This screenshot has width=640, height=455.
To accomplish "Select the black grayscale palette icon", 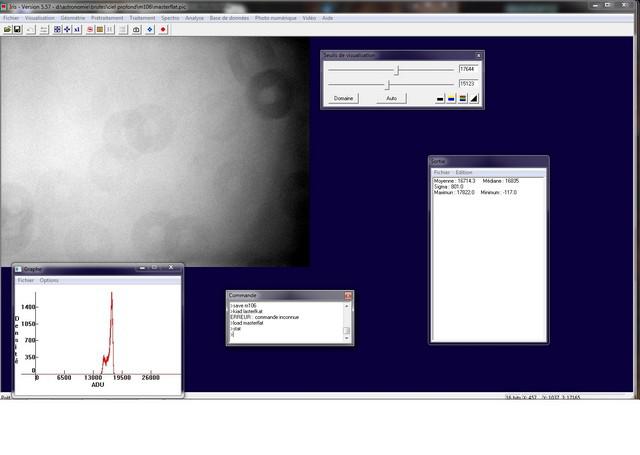I will pos(440,98).
